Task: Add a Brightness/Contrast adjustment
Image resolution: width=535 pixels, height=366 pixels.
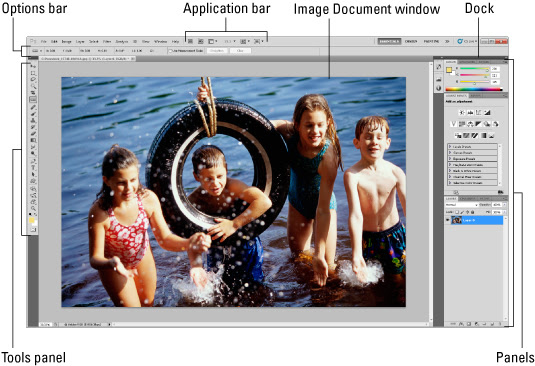Action: tap(462, 113)
